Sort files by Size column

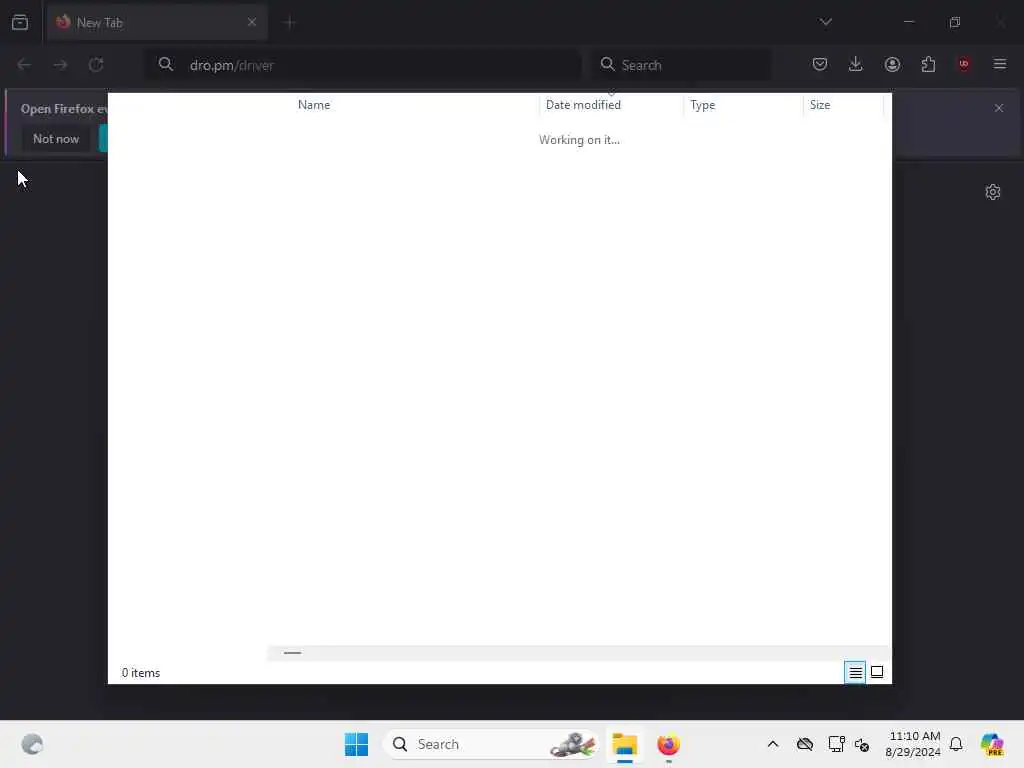pyautogui.click(x=820, y=105)
